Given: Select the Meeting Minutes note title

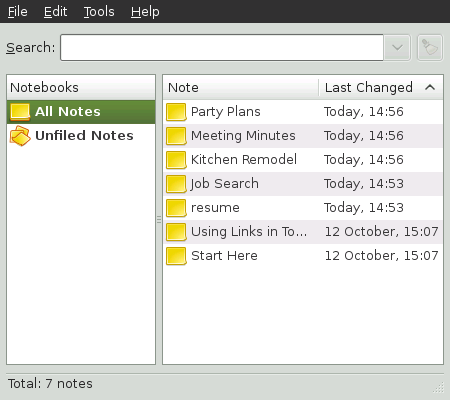Looking at the screenshot, I should (243, 136).
